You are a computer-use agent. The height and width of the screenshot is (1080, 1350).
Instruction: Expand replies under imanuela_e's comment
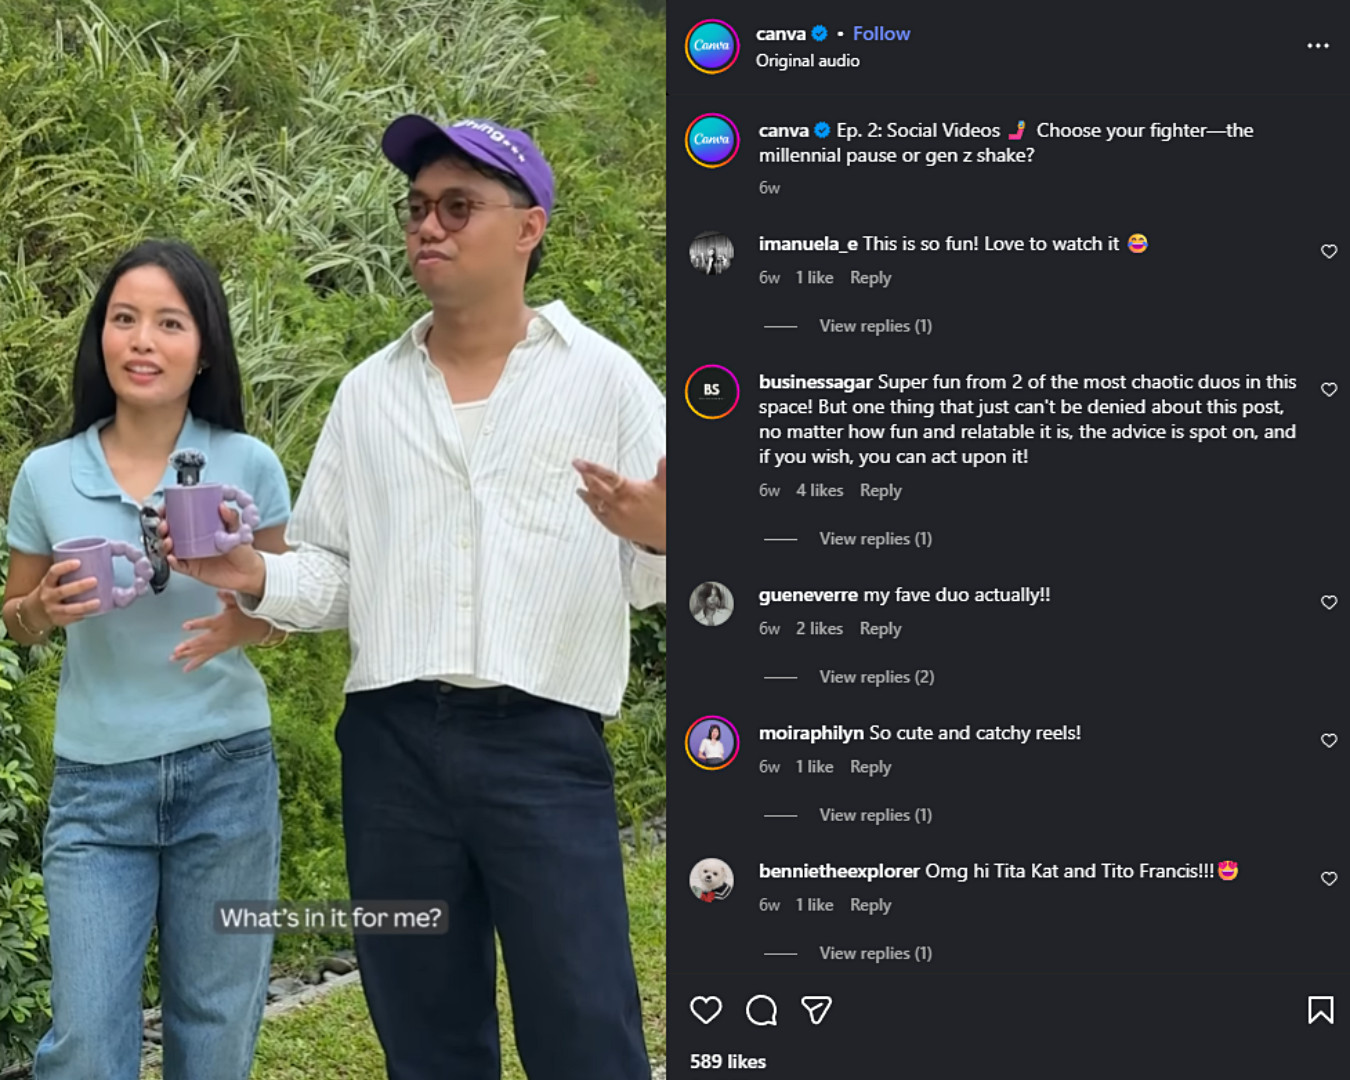pyautogui.click(x=873, y=326)
